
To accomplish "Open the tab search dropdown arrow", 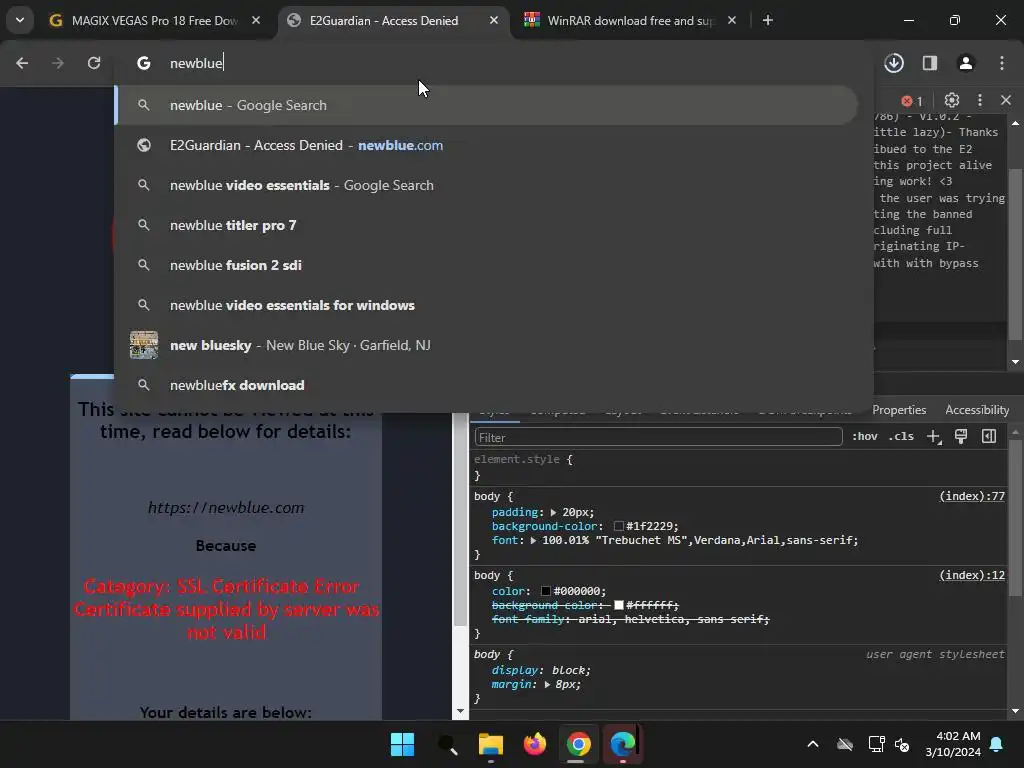I will (x=20, y=20).
